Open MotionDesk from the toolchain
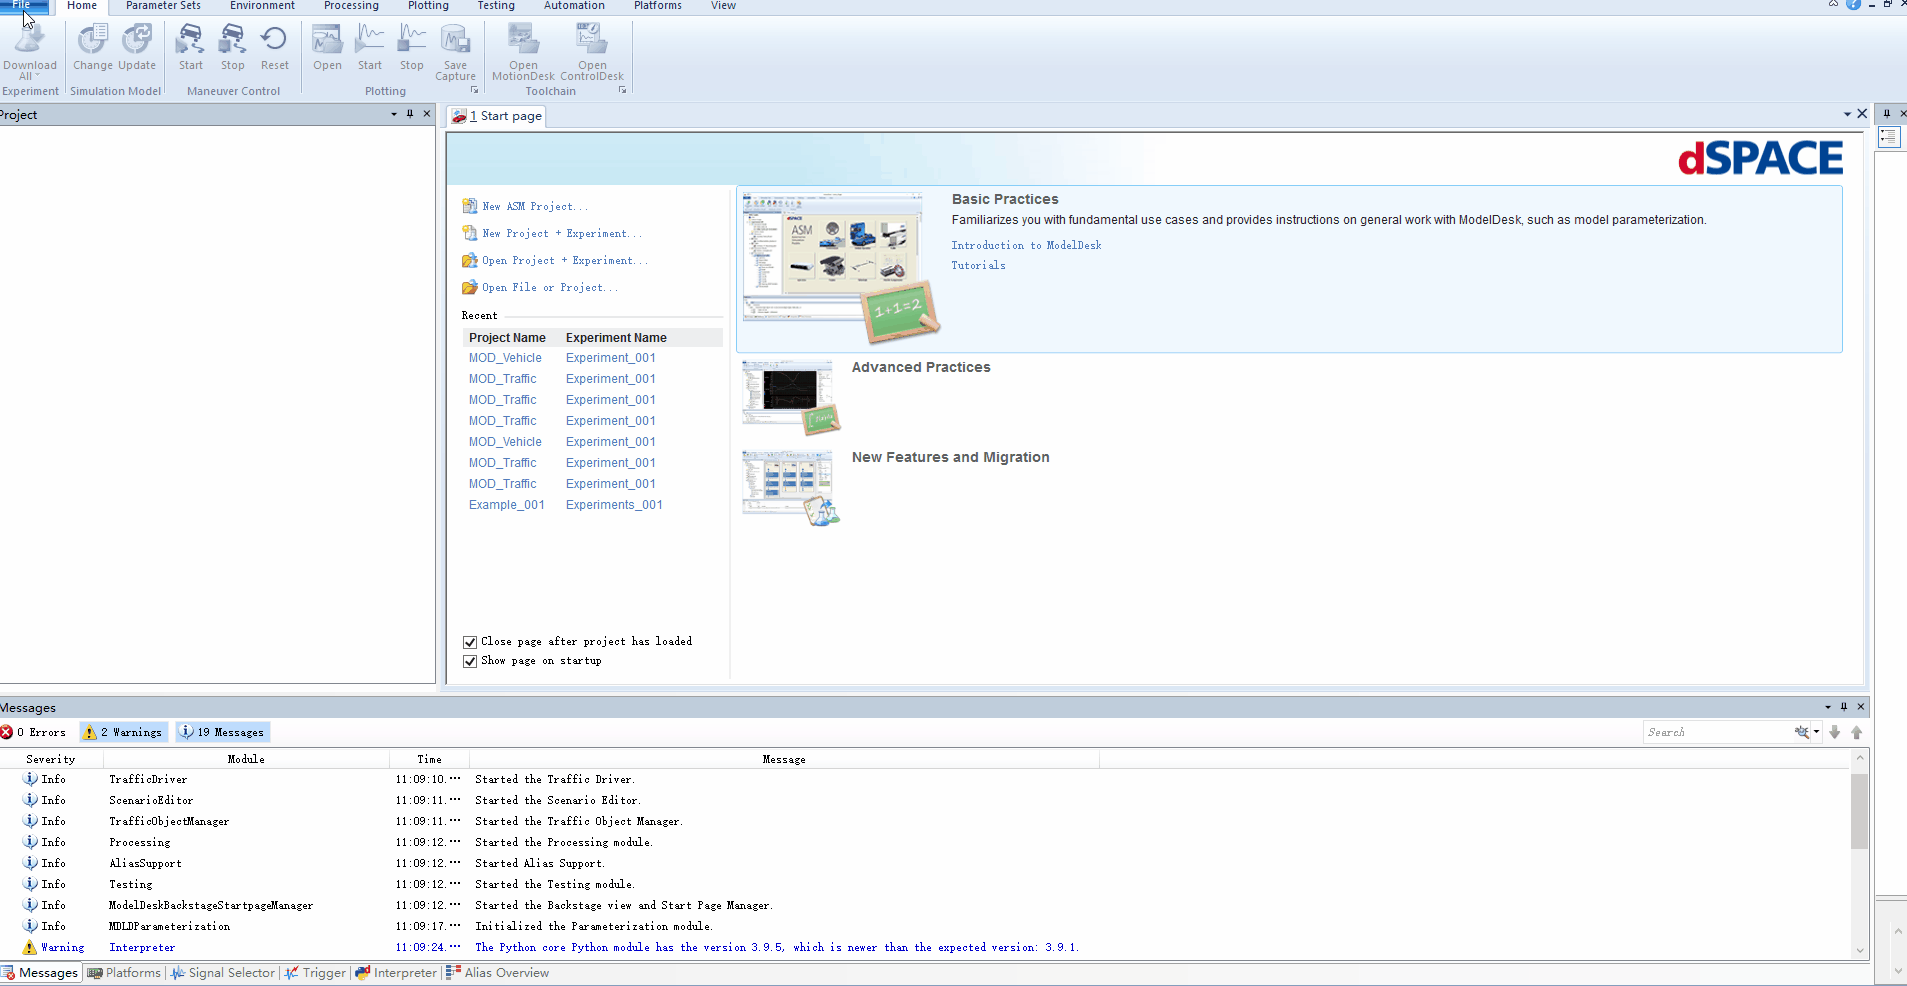Screen dimensions: 1907x986 pos(523,52)
